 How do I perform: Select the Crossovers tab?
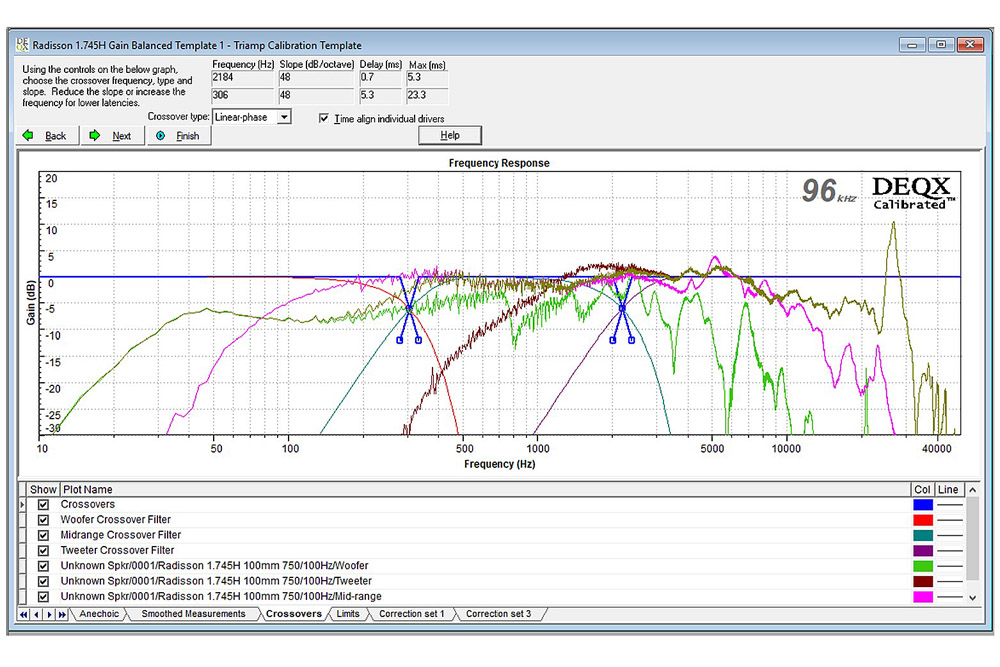coord(293,614)
